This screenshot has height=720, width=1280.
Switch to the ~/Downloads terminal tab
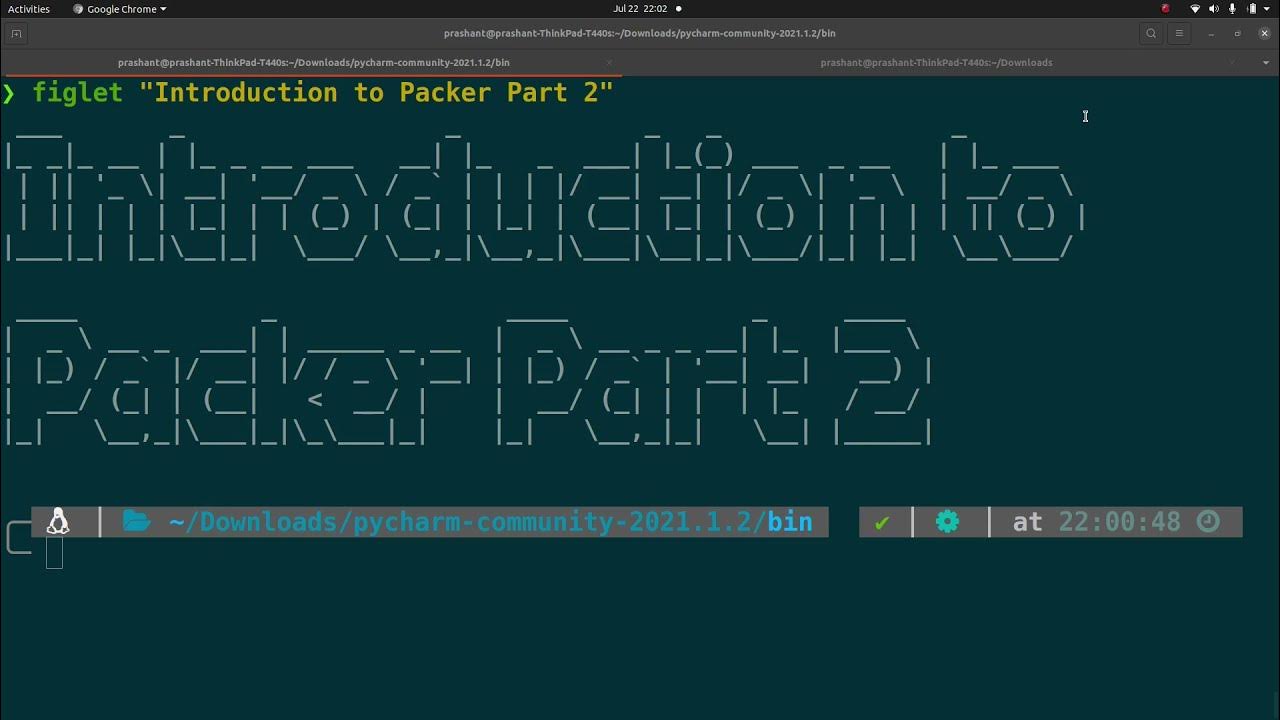pos(936,62)
